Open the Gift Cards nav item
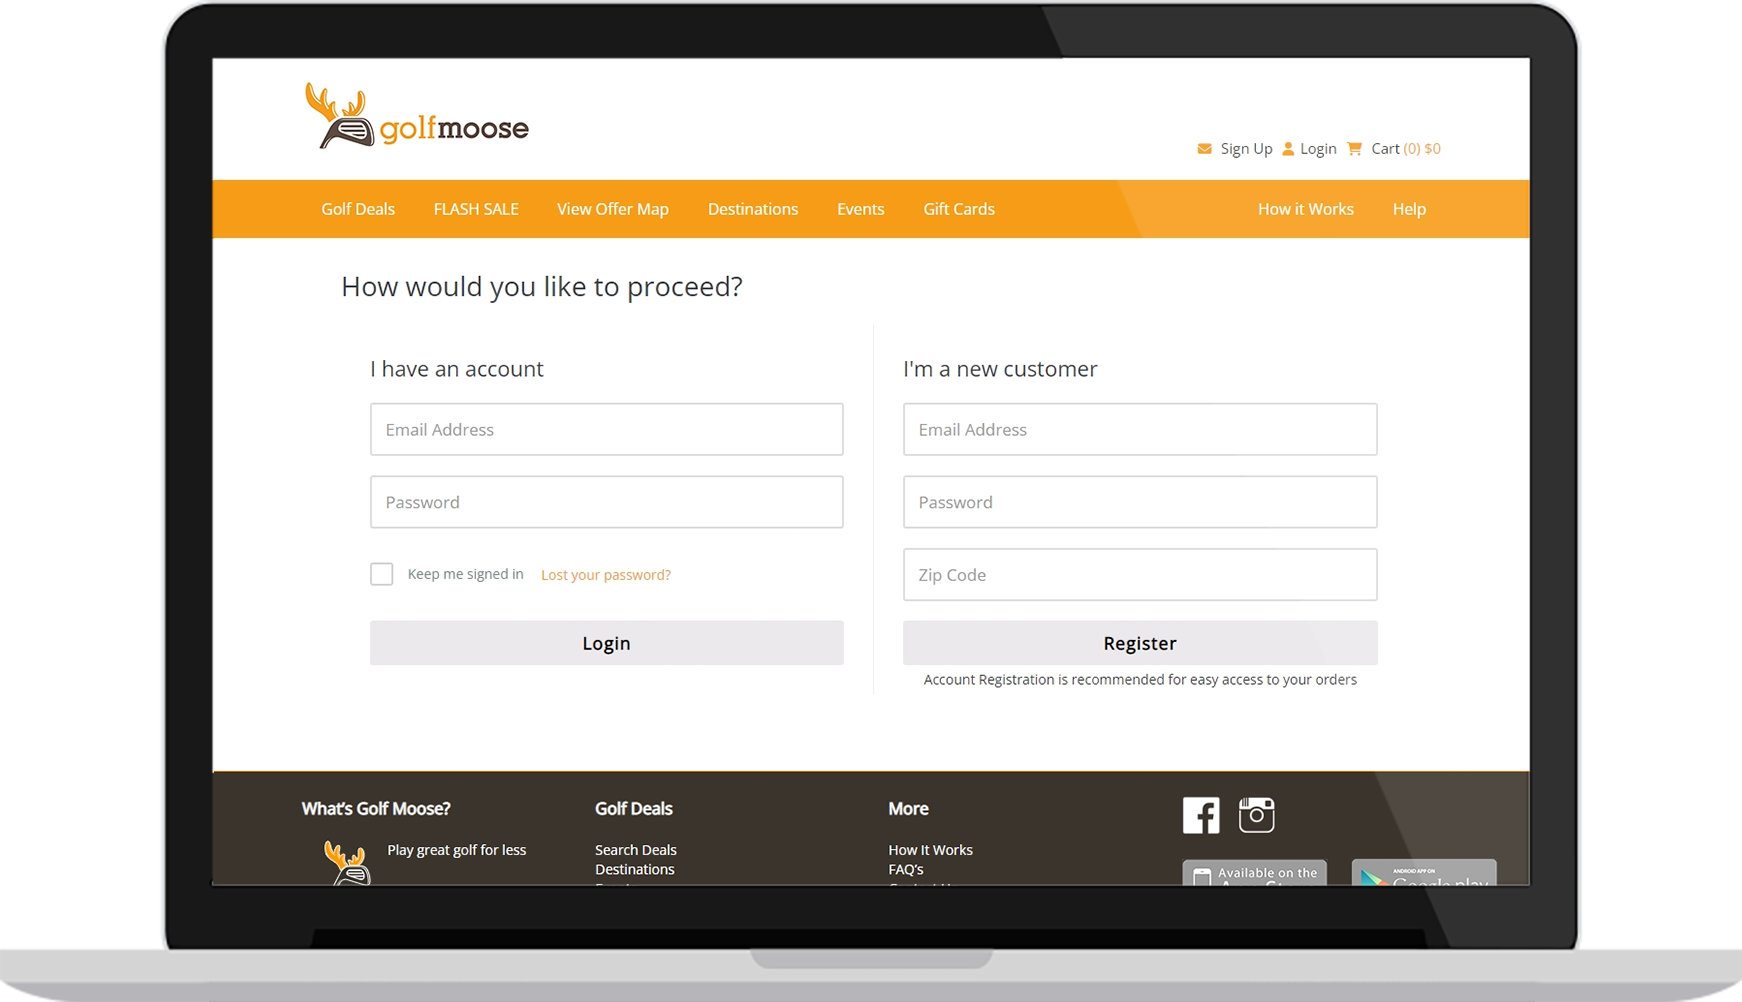Viewport: 1742px width, 1002px height. [958, 209]
